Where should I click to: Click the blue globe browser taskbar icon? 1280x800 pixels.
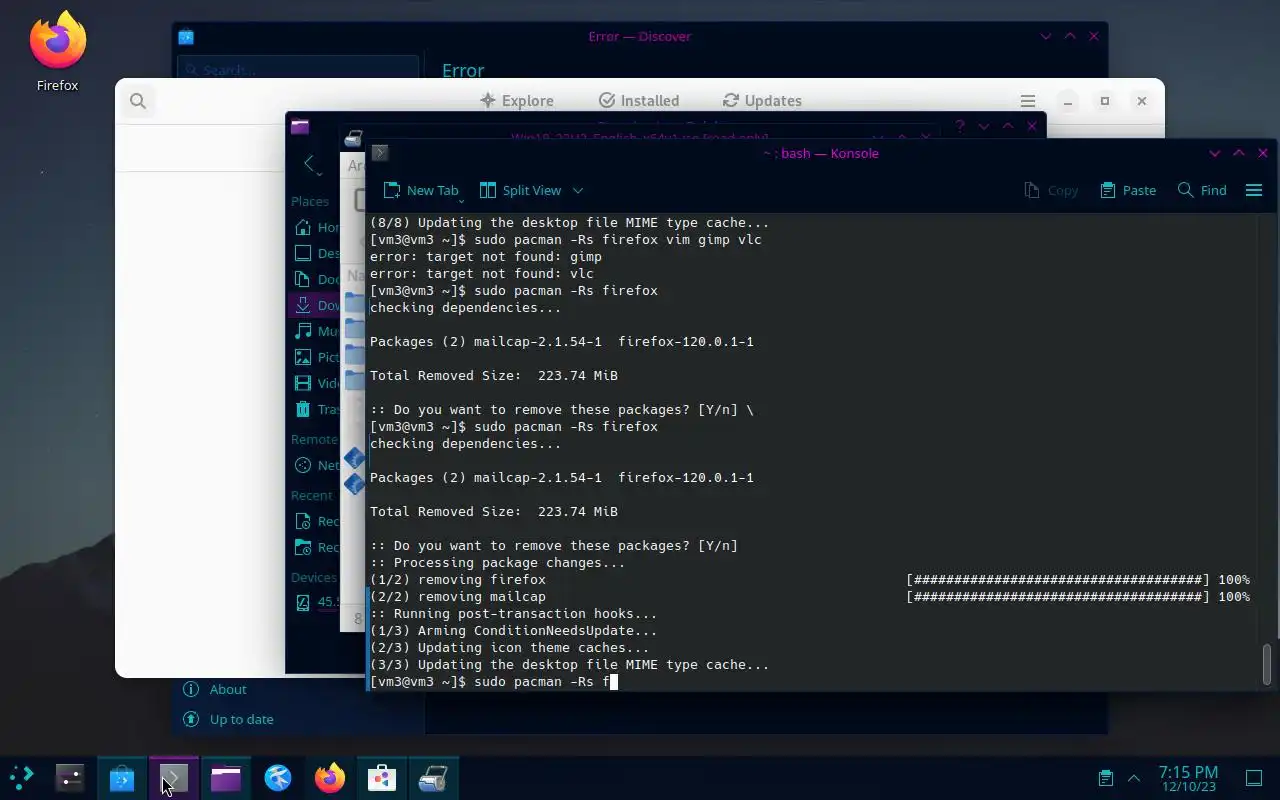pyautogui.click(x=278, y=777)
